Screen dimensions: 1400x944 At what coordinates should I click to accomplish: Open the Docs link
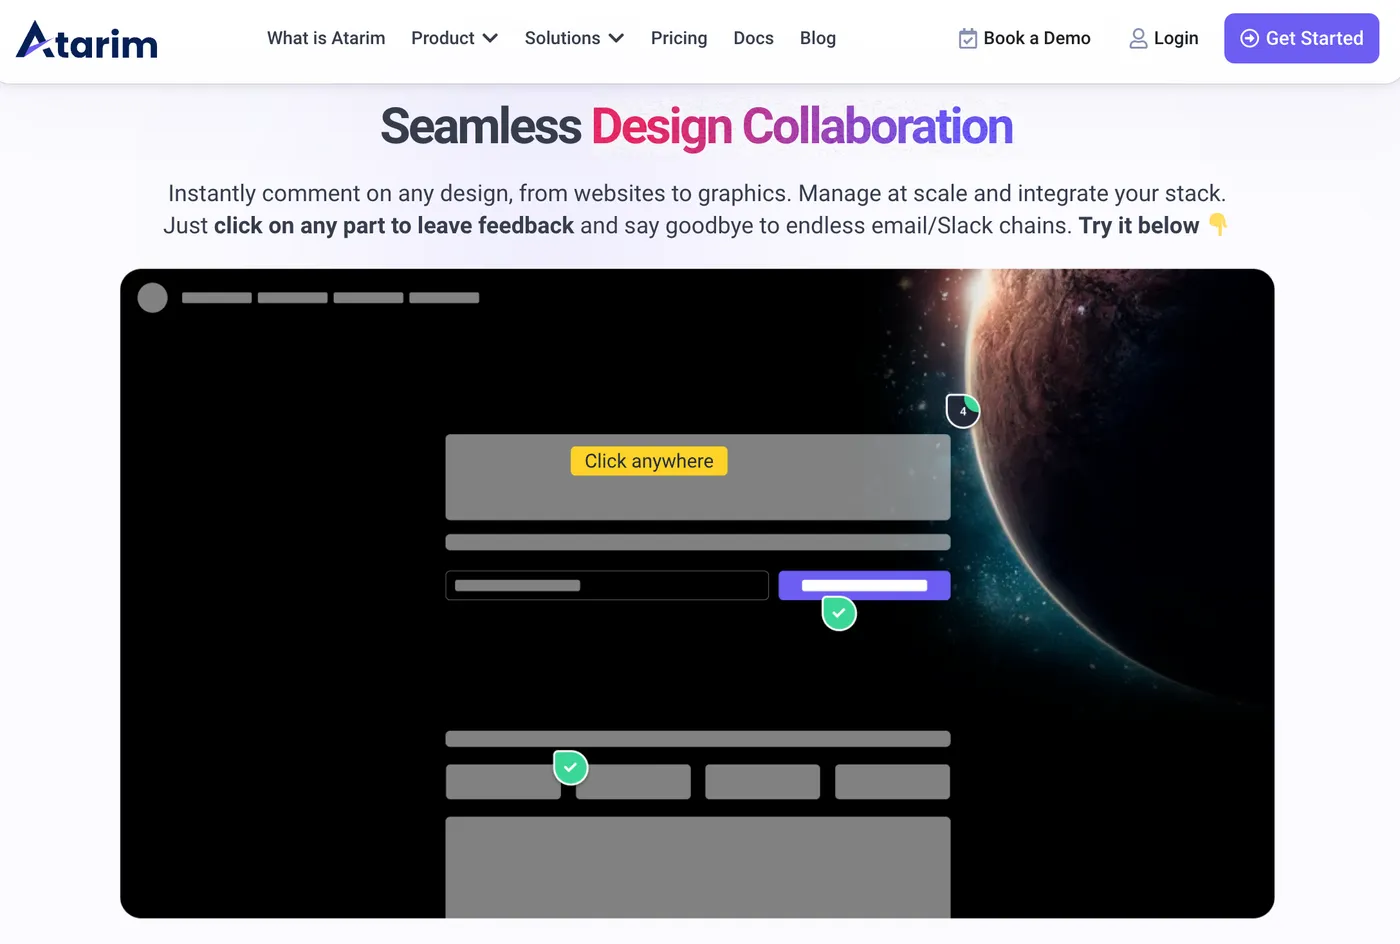[x=753, y=38]
